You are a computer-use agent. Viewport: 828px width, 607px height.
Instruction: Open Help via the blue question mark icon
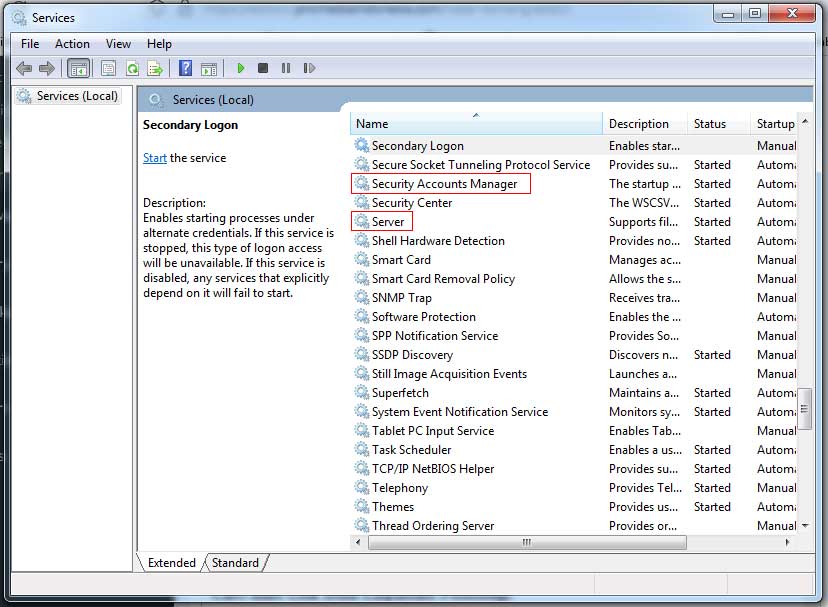coord(185,69)
